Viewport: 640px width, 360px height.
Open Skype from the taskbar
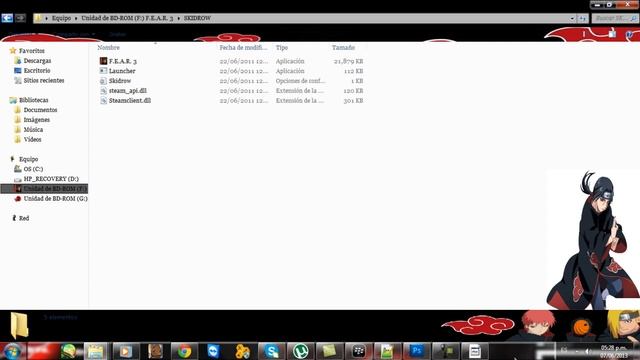pyautogui.click(x=271, y=351)
